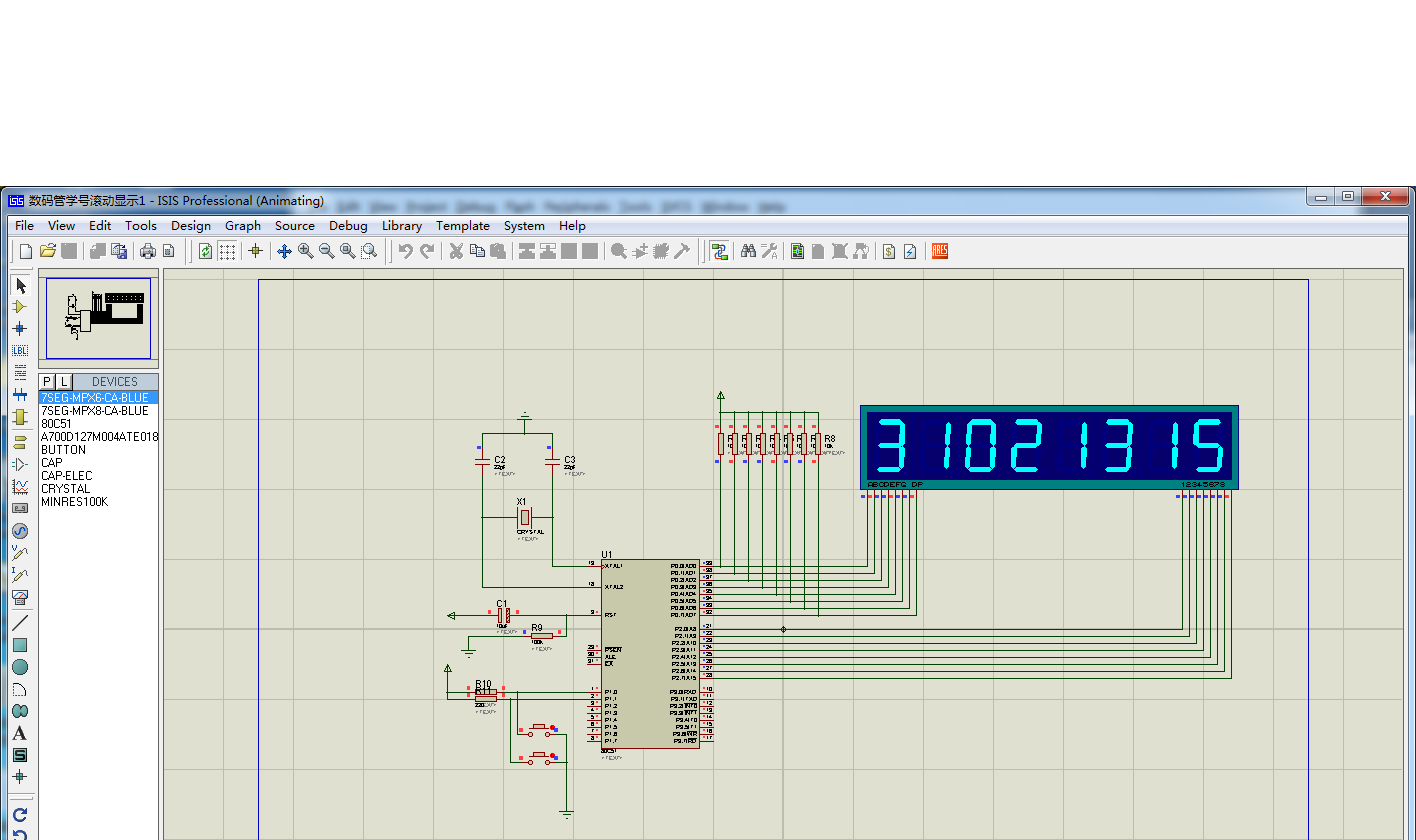Select the Voltage Probe tool

pyautogui.click(x=20, y=552)
